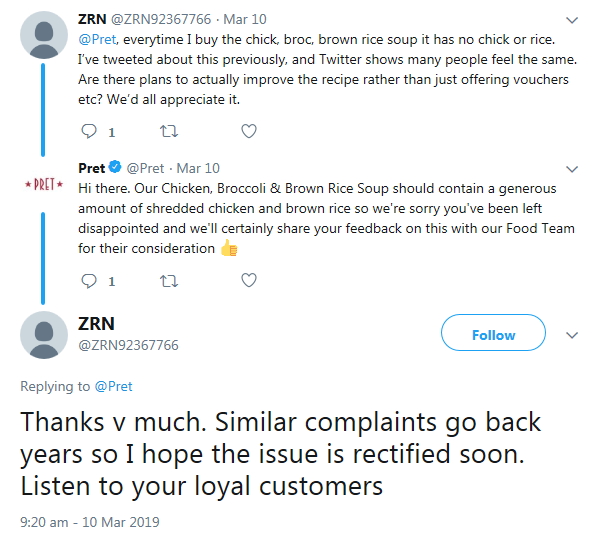Like ZRN's first tweet
The width and height of the screenshot is (603, 540).
(x=249, y=131)
